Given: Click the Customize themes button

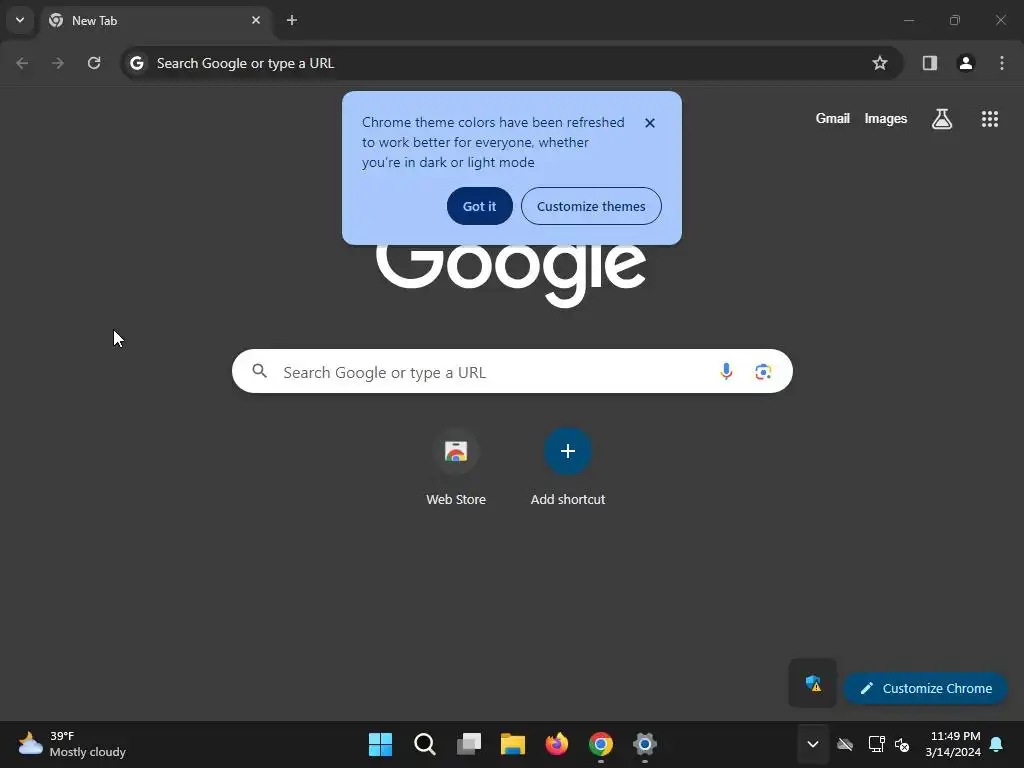Looking at the screenshot, I should point(591,206).
